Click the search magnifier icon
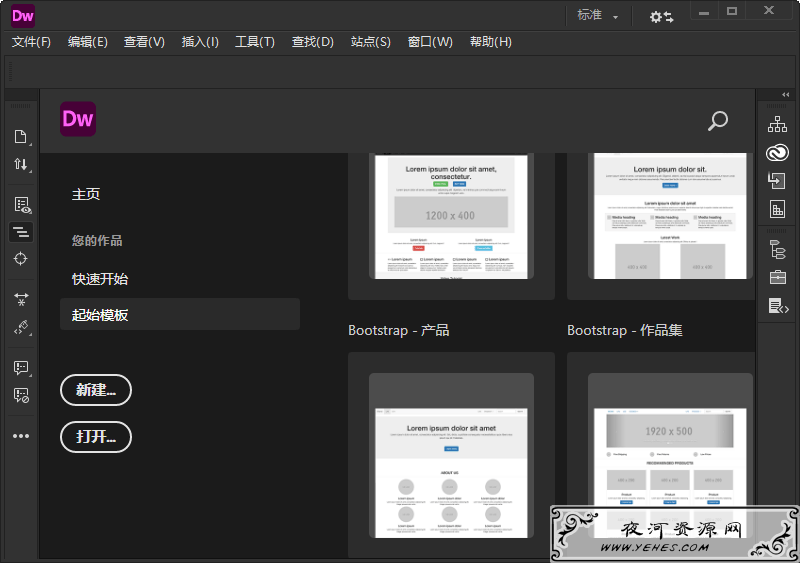This screenshot has width=800, height=563. point(718,121)
